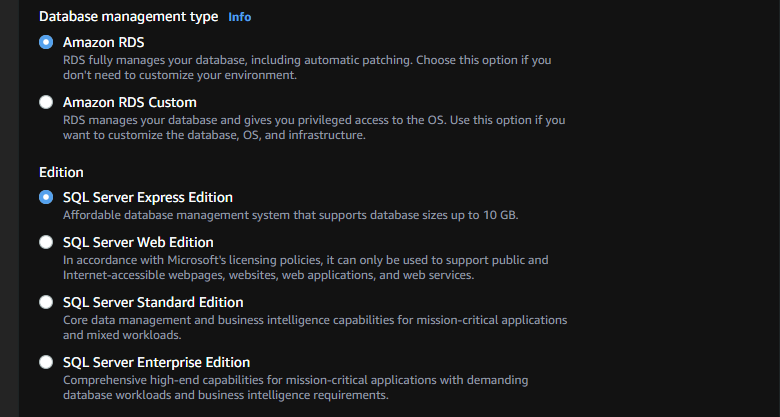The image size is (780, 417).
Task: Choose SQL Server Standard Edition radio button
Action: (46, 302)
